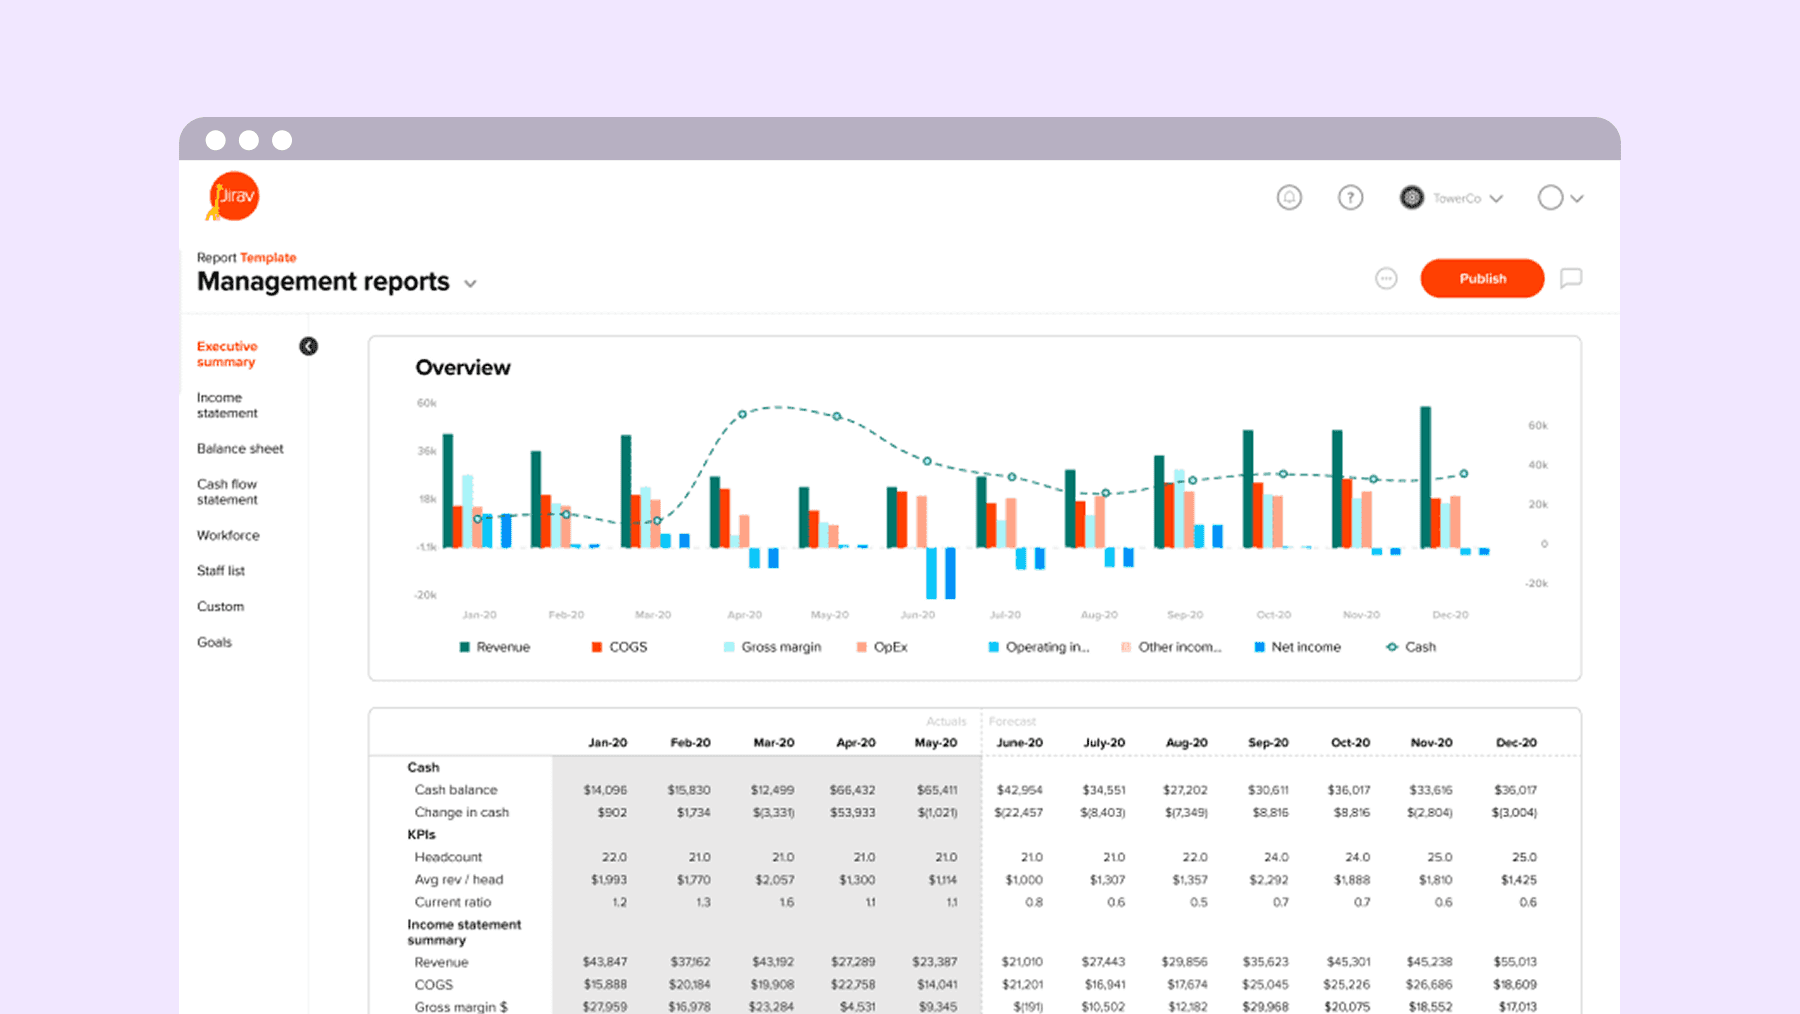
Task: Click the Cash line point for Apr-20
Action: coord(742,414)
